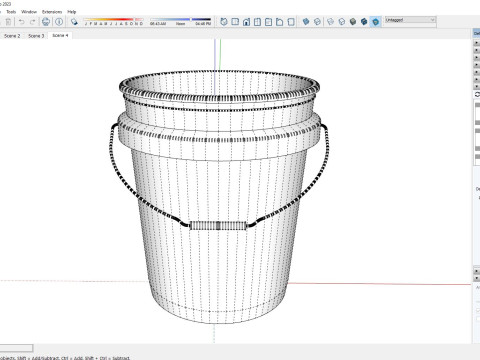Switch to Iso view
The height and width of the screenshot is (360, 480).
point(224,22)
